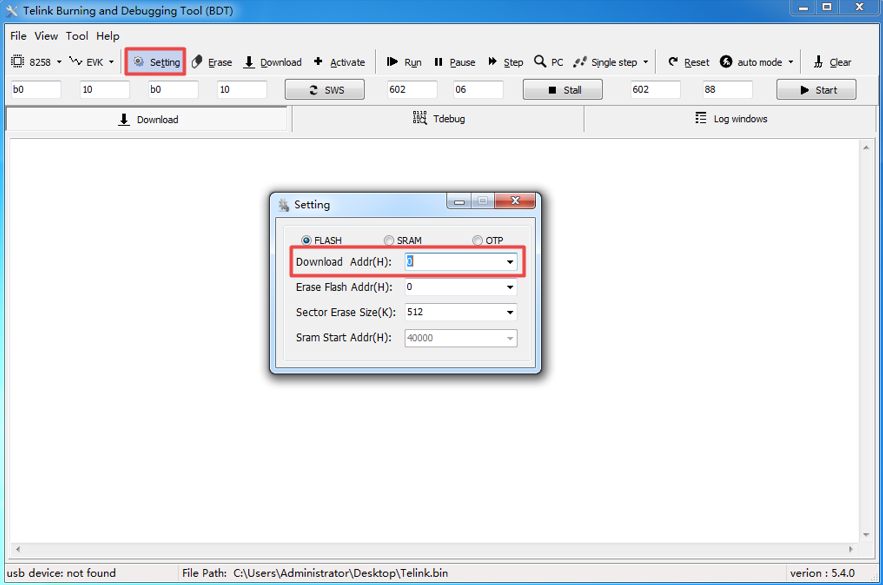The height and width of the screenshot is (585, 883).
Task: Click the Run playback icon
Action: (x=392, y=62)
